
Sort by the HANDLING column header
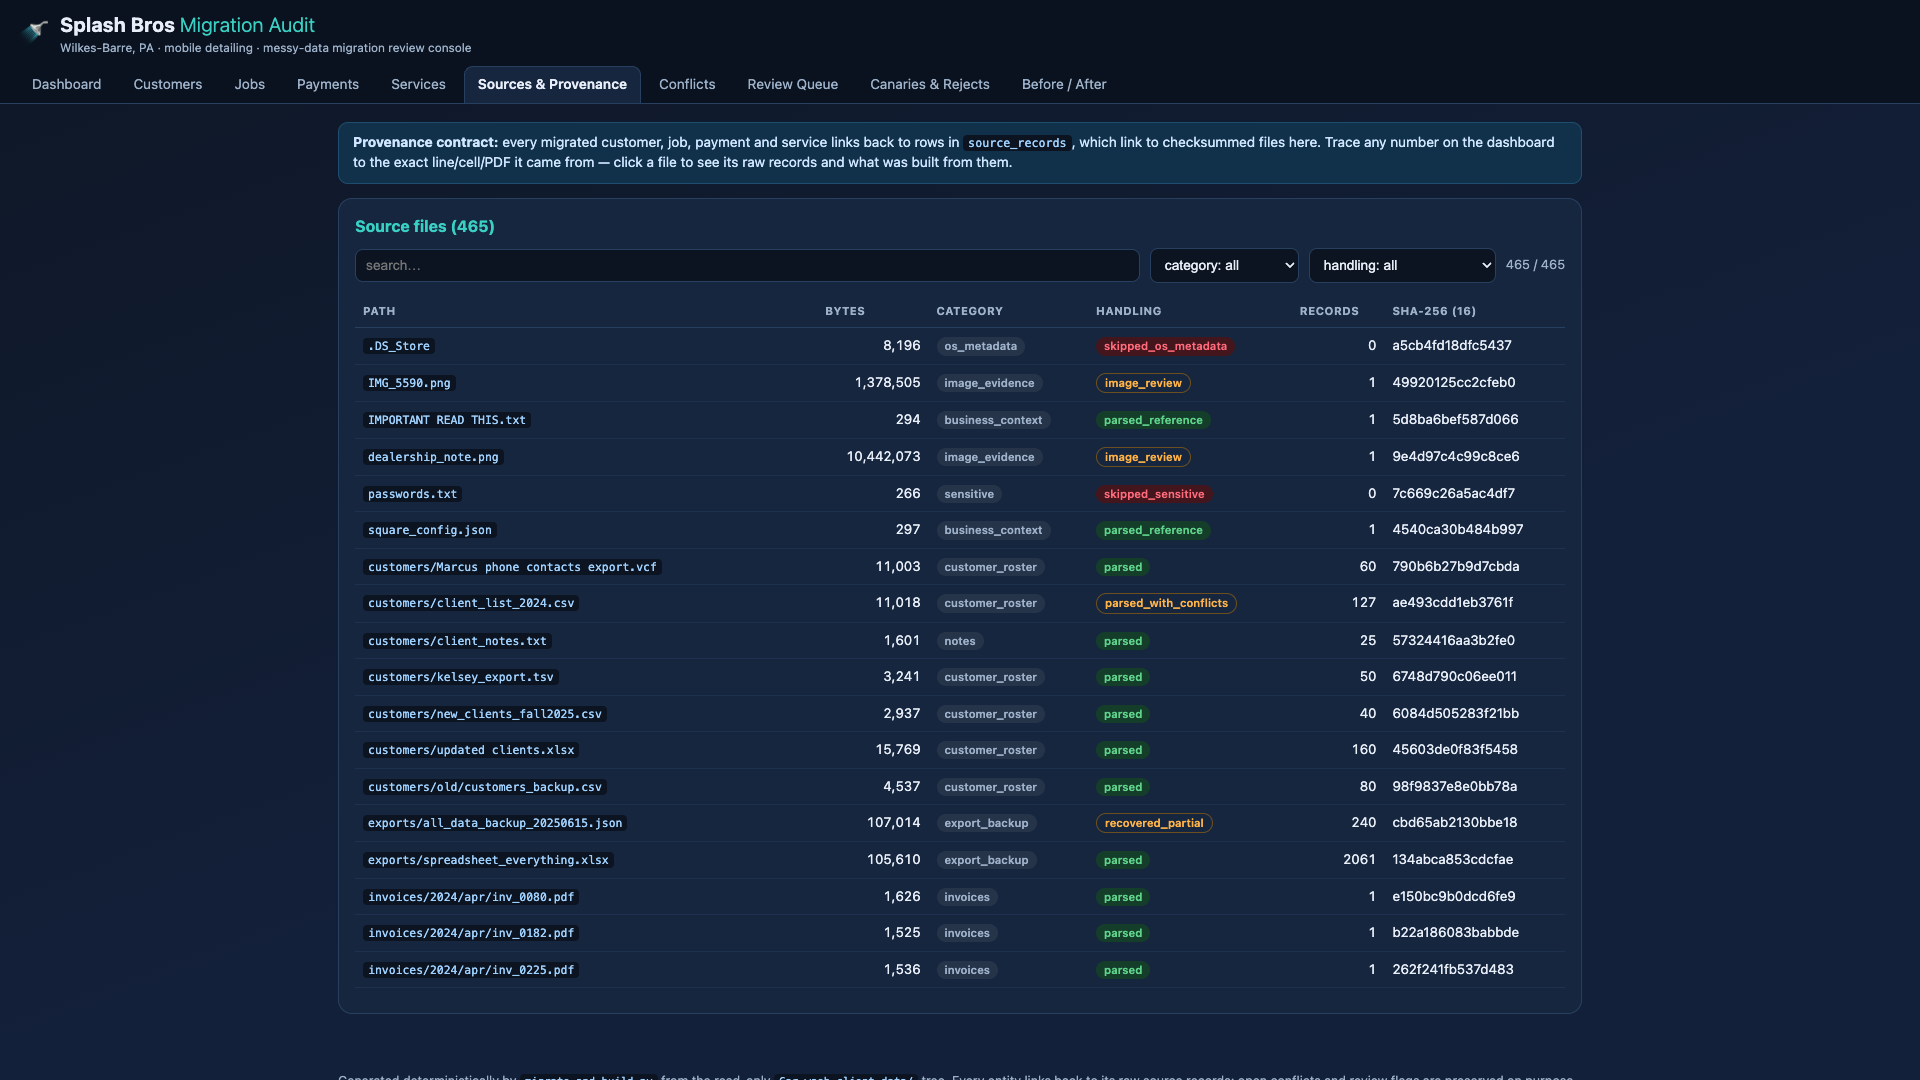(x=1128, y=311)
